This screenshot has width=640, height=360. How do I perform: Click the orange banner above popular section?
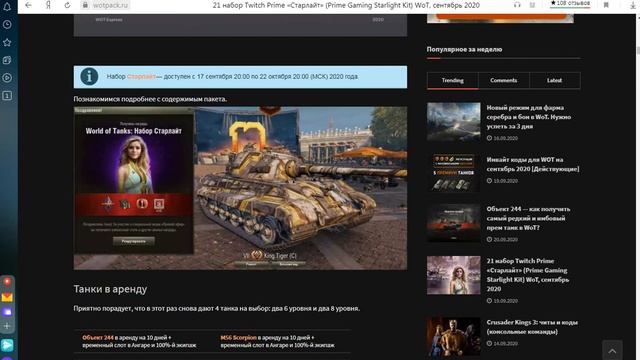pyautogui.click(x=500, y=18)
